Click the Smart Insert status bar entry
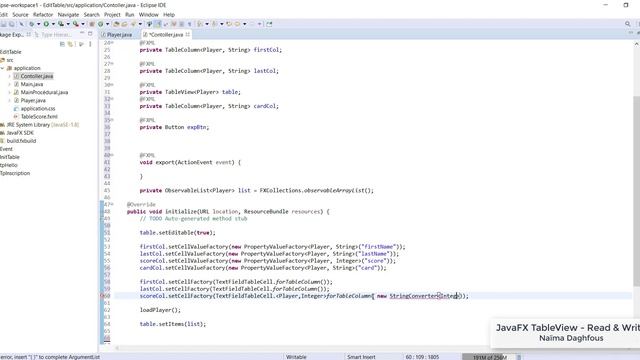This screenshot has height=360, width=640. [x=361, y=357]
